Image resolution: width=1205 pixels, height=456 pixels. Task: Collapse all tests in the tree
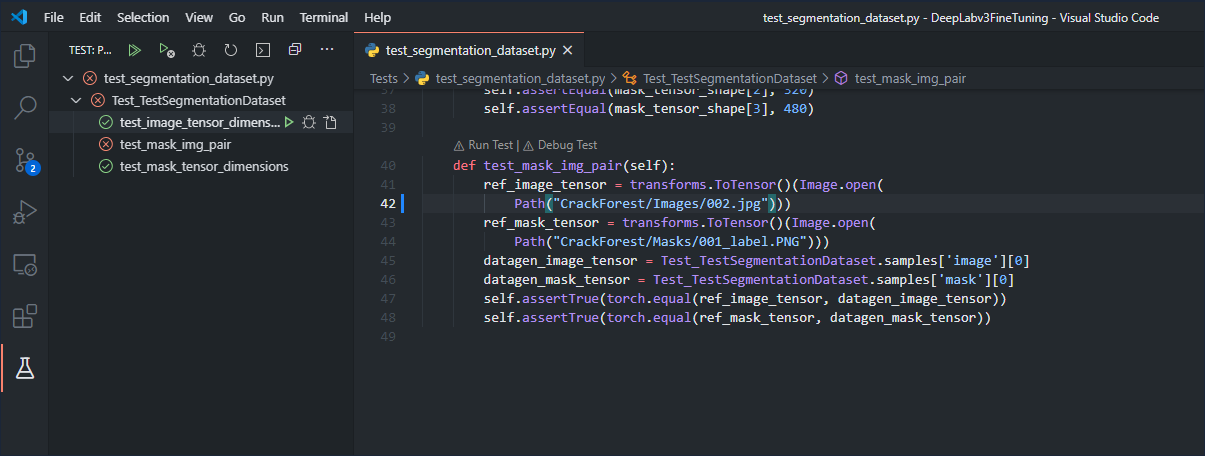coord(294,49)
